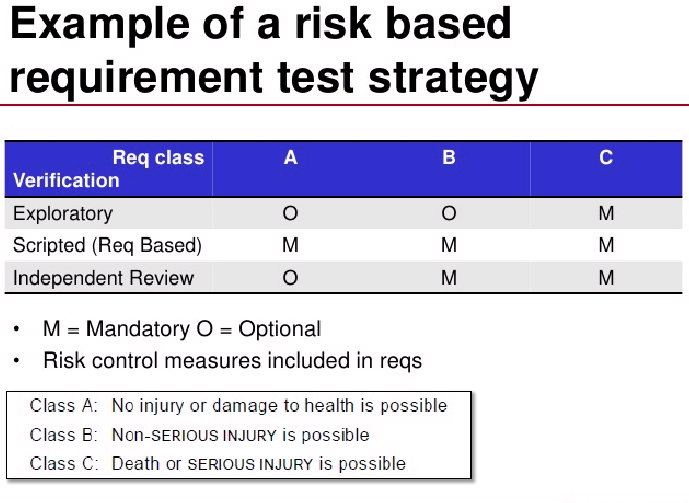The width and height of the screenshot is (689, 503).
Task: Click 'Risk control measures included in reqs' bullet
Action: pyautogui.click(x=232, y=361)
